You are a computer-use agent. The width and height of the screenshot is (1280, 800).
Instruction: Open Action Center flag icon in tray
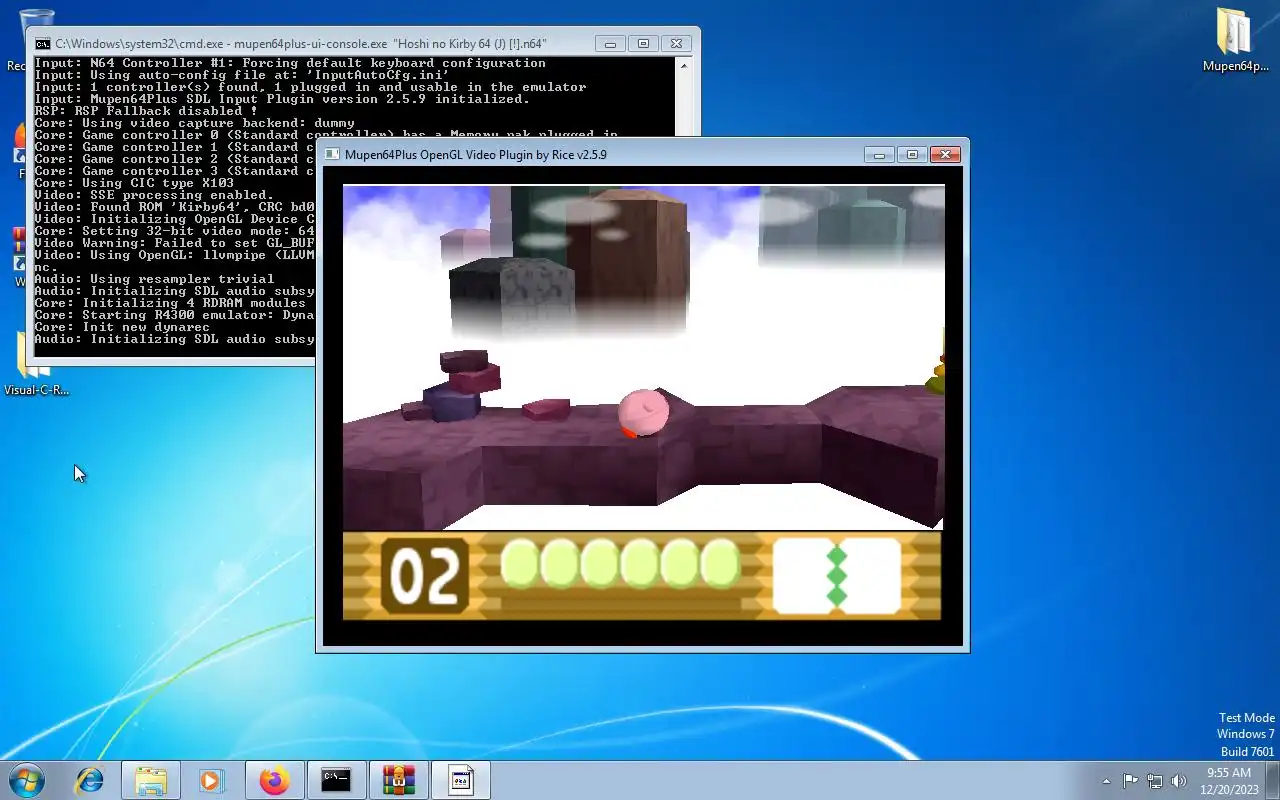pyautogui.click(x=1130, y=781)
